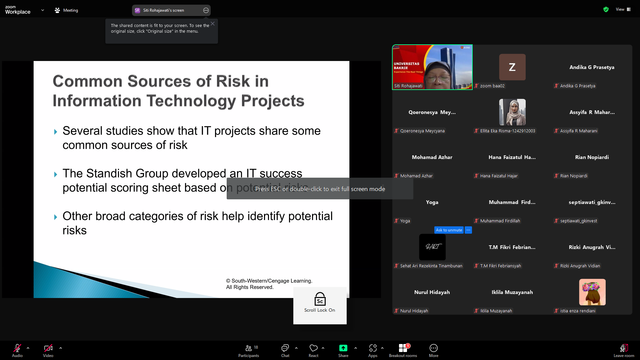This screenshot has height=360, width=640.
Task: Expand reactions arrow beside React
Action: [323, 348]
